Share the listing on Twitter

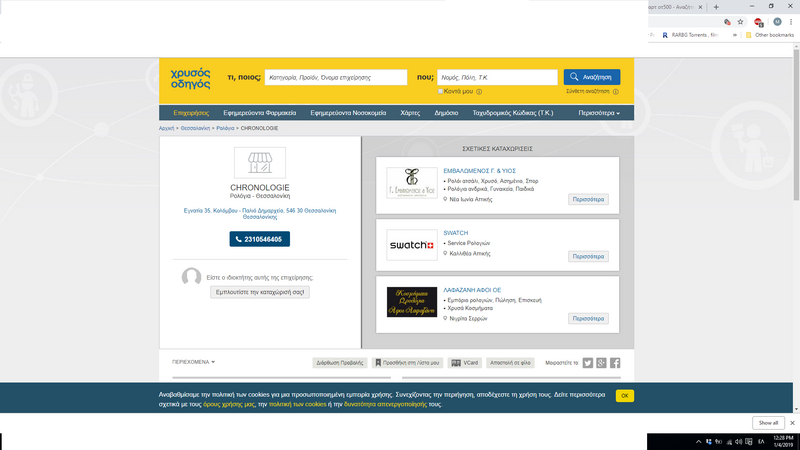pyautogui.click(x=588, y=363)
